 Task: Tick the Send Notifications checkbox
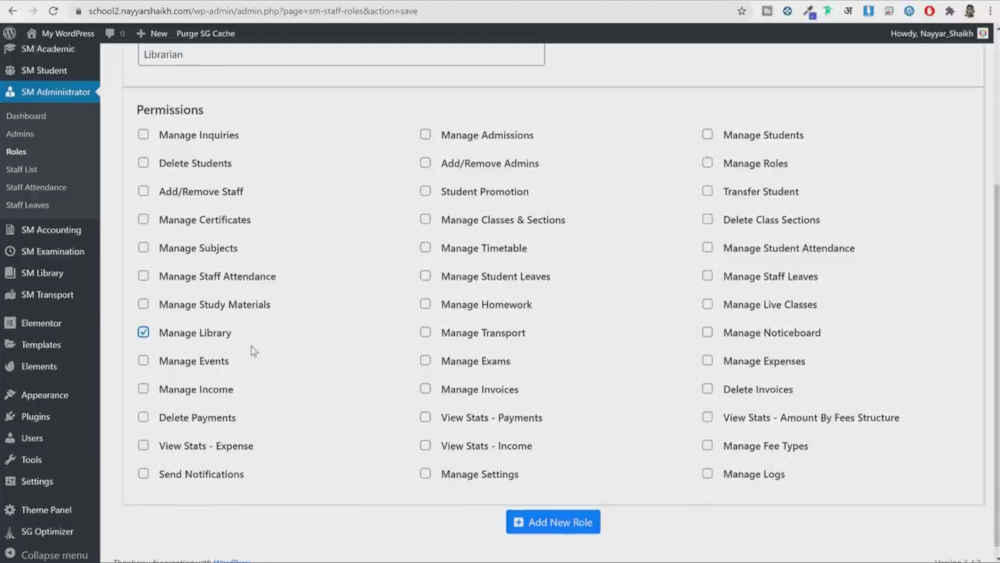click(x=144, y=473)
